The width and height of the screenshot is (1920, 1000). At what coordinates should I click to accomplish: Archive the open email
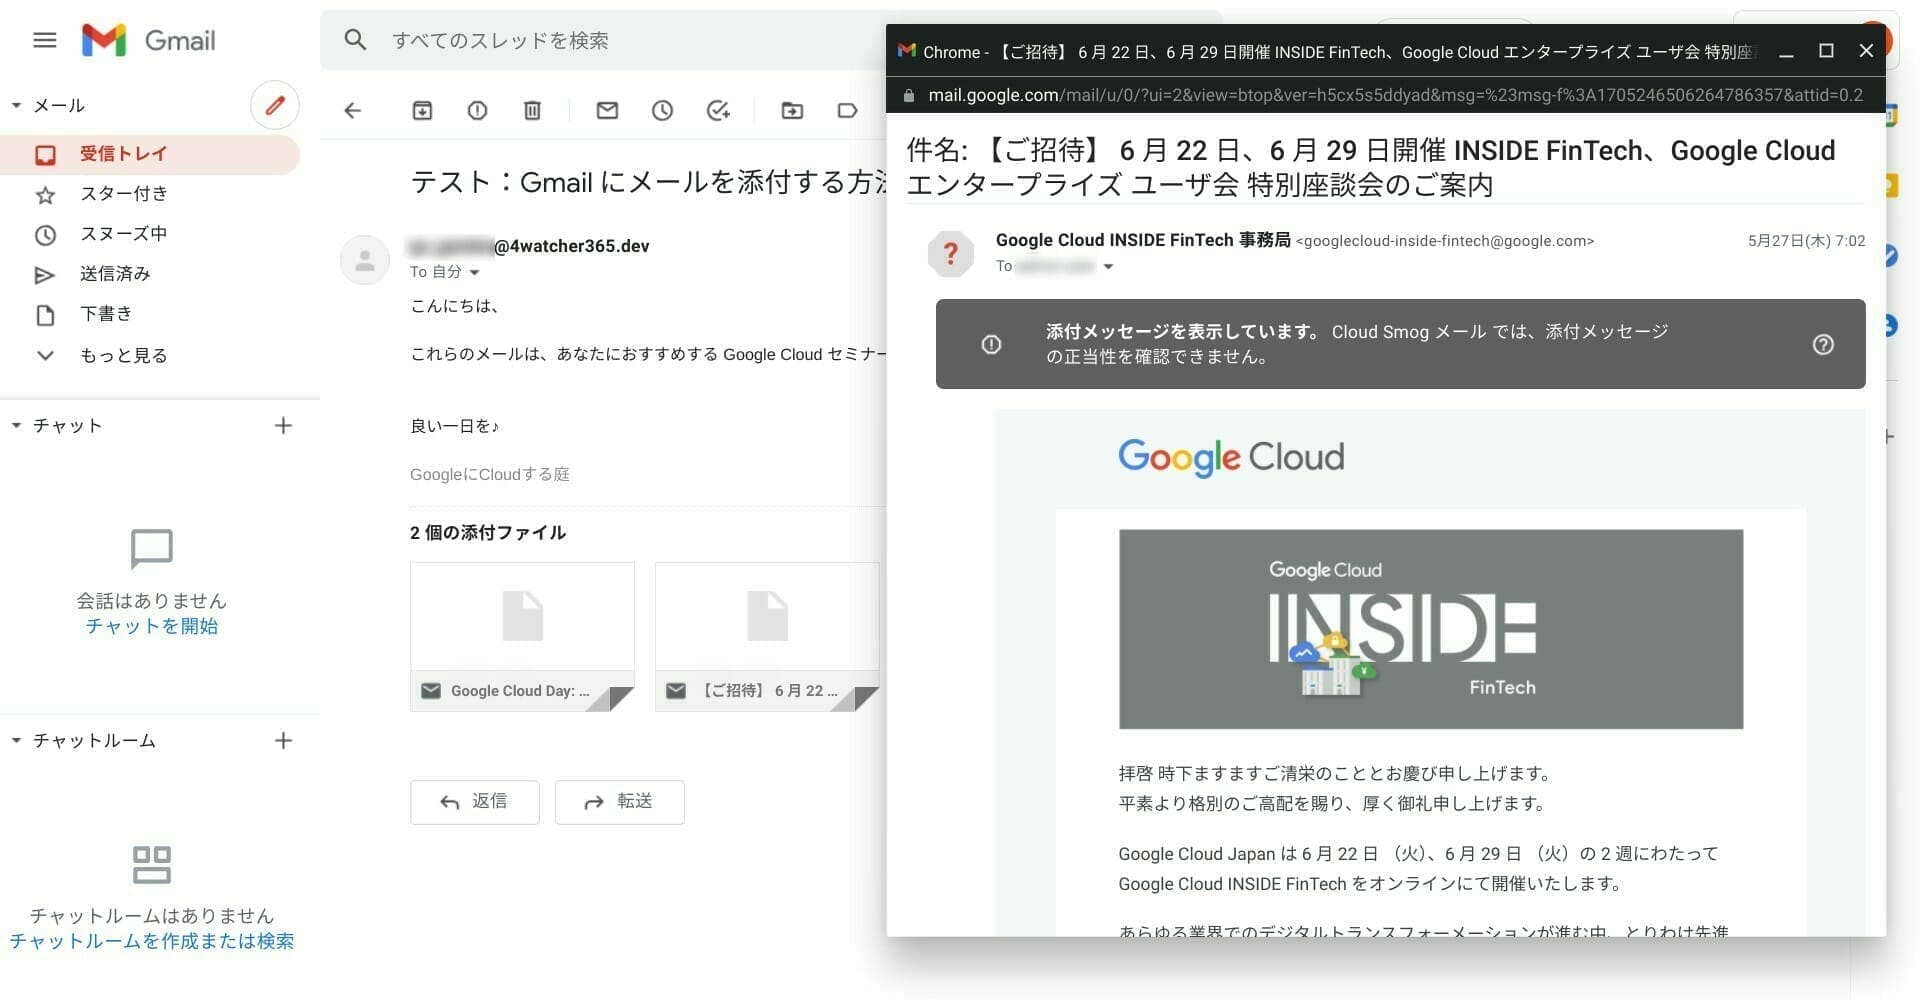422,110
